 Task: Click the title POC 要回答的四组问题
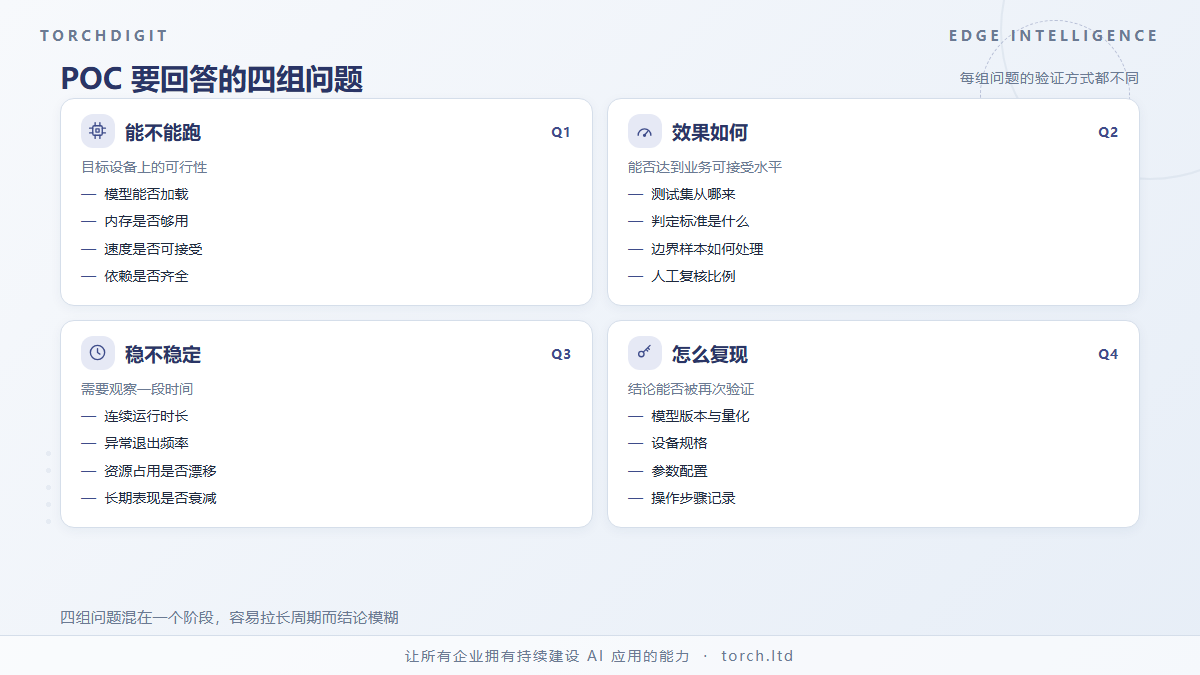tap(211, 79)
